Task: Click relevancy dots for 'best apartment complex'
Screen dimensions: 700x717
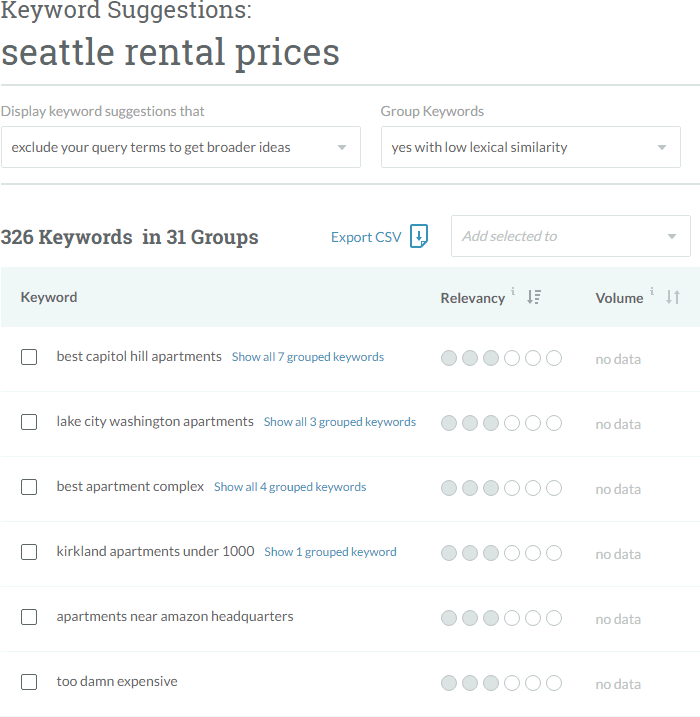Action: coord(501,488)
